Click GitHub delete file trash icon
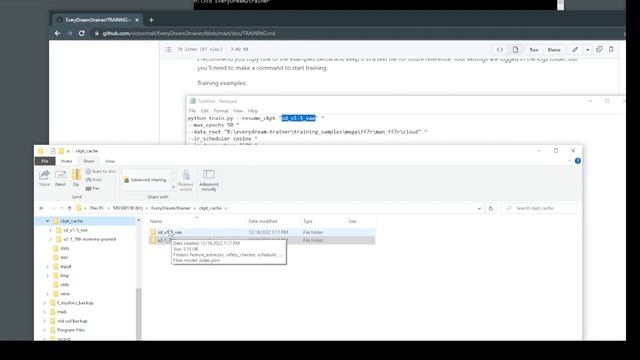Screen dimensions: 640x360 [x=611, y=49]
